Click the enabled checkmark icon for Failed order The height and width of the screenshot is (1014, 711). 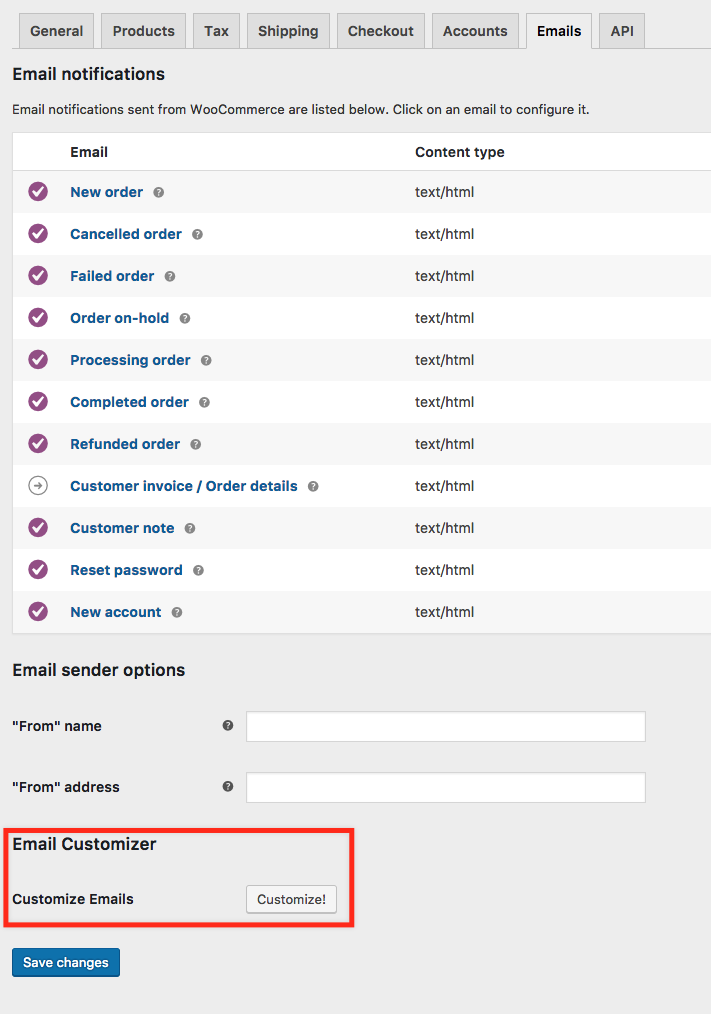point(38,275)
